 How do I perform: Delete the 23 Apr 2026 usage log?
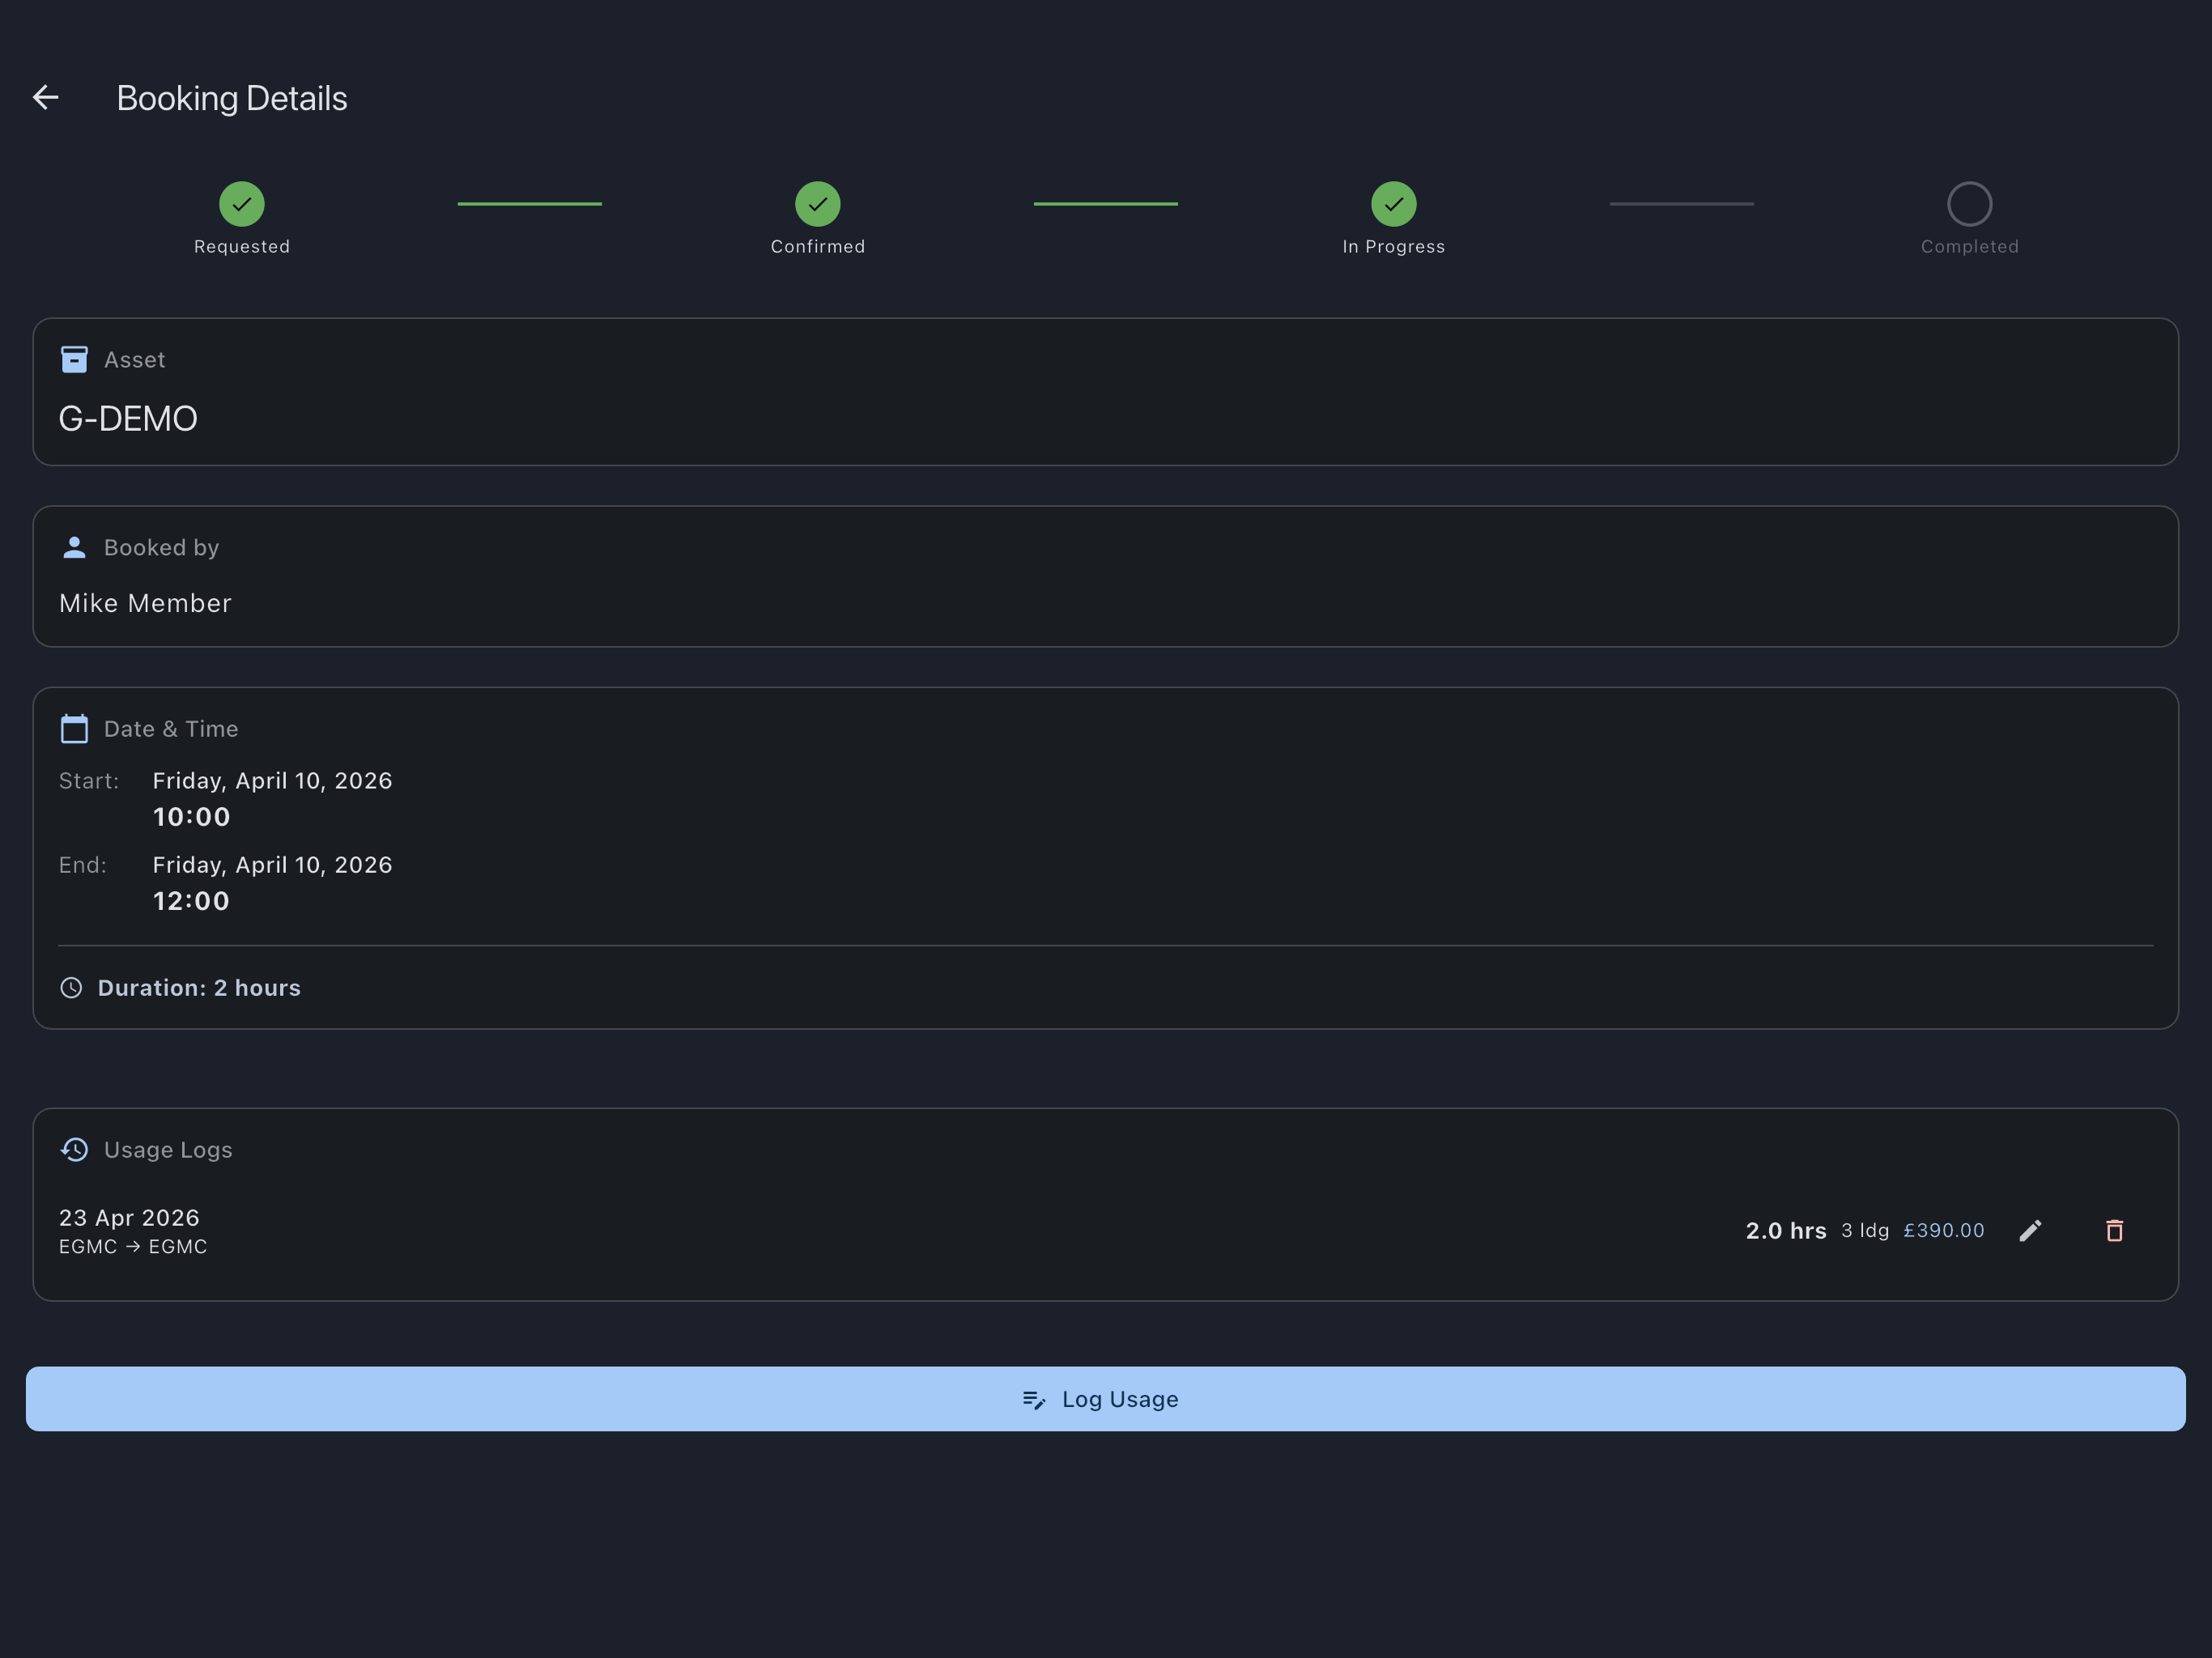[x=2114, y=1231]
